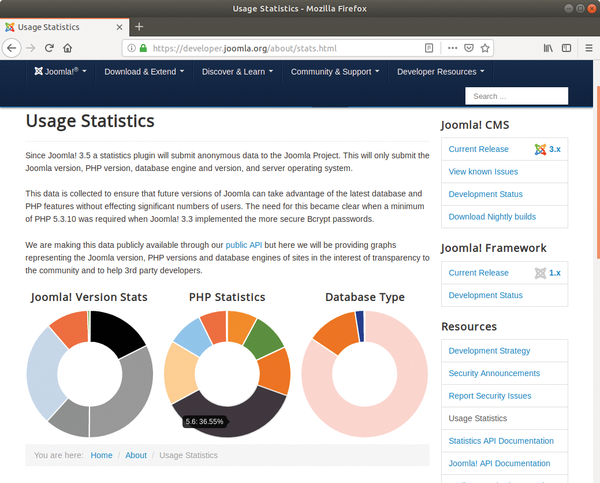This screenshot has width=600, height=483.
Task: Click the Database Type chart title
Action: click(365, 297)
